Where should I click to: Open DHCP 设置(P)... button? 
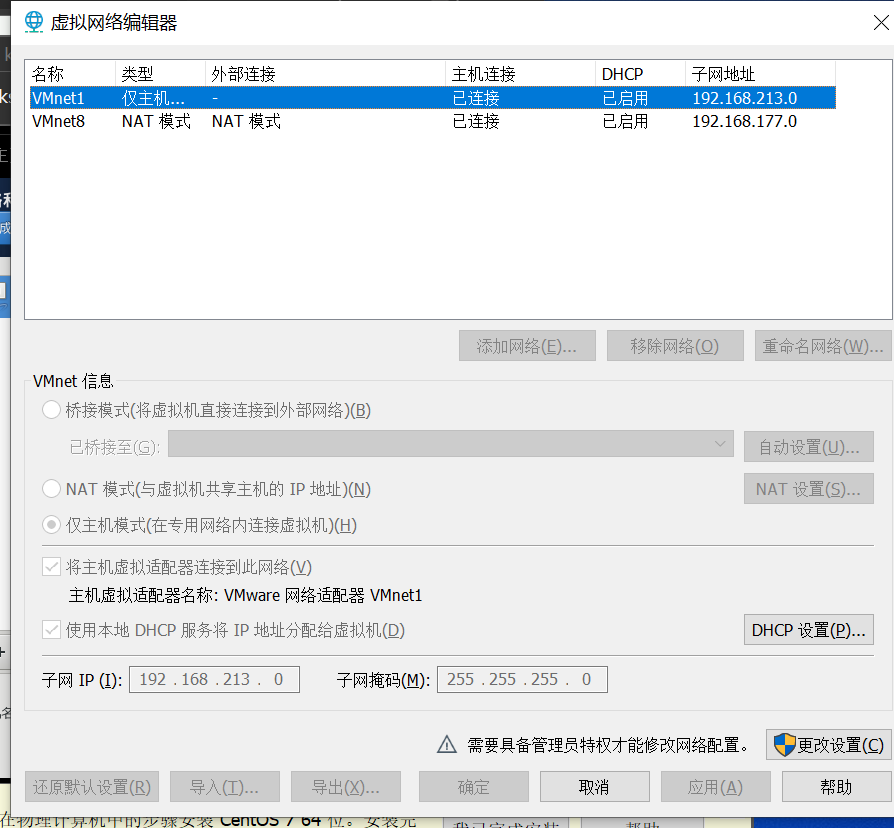pyautogui.click(x=808, y=630)
